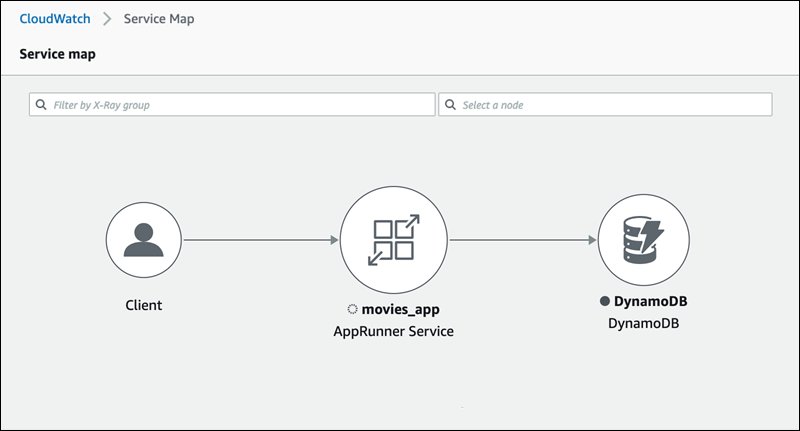Click the bold DynamoDB node name

point(650,301)
